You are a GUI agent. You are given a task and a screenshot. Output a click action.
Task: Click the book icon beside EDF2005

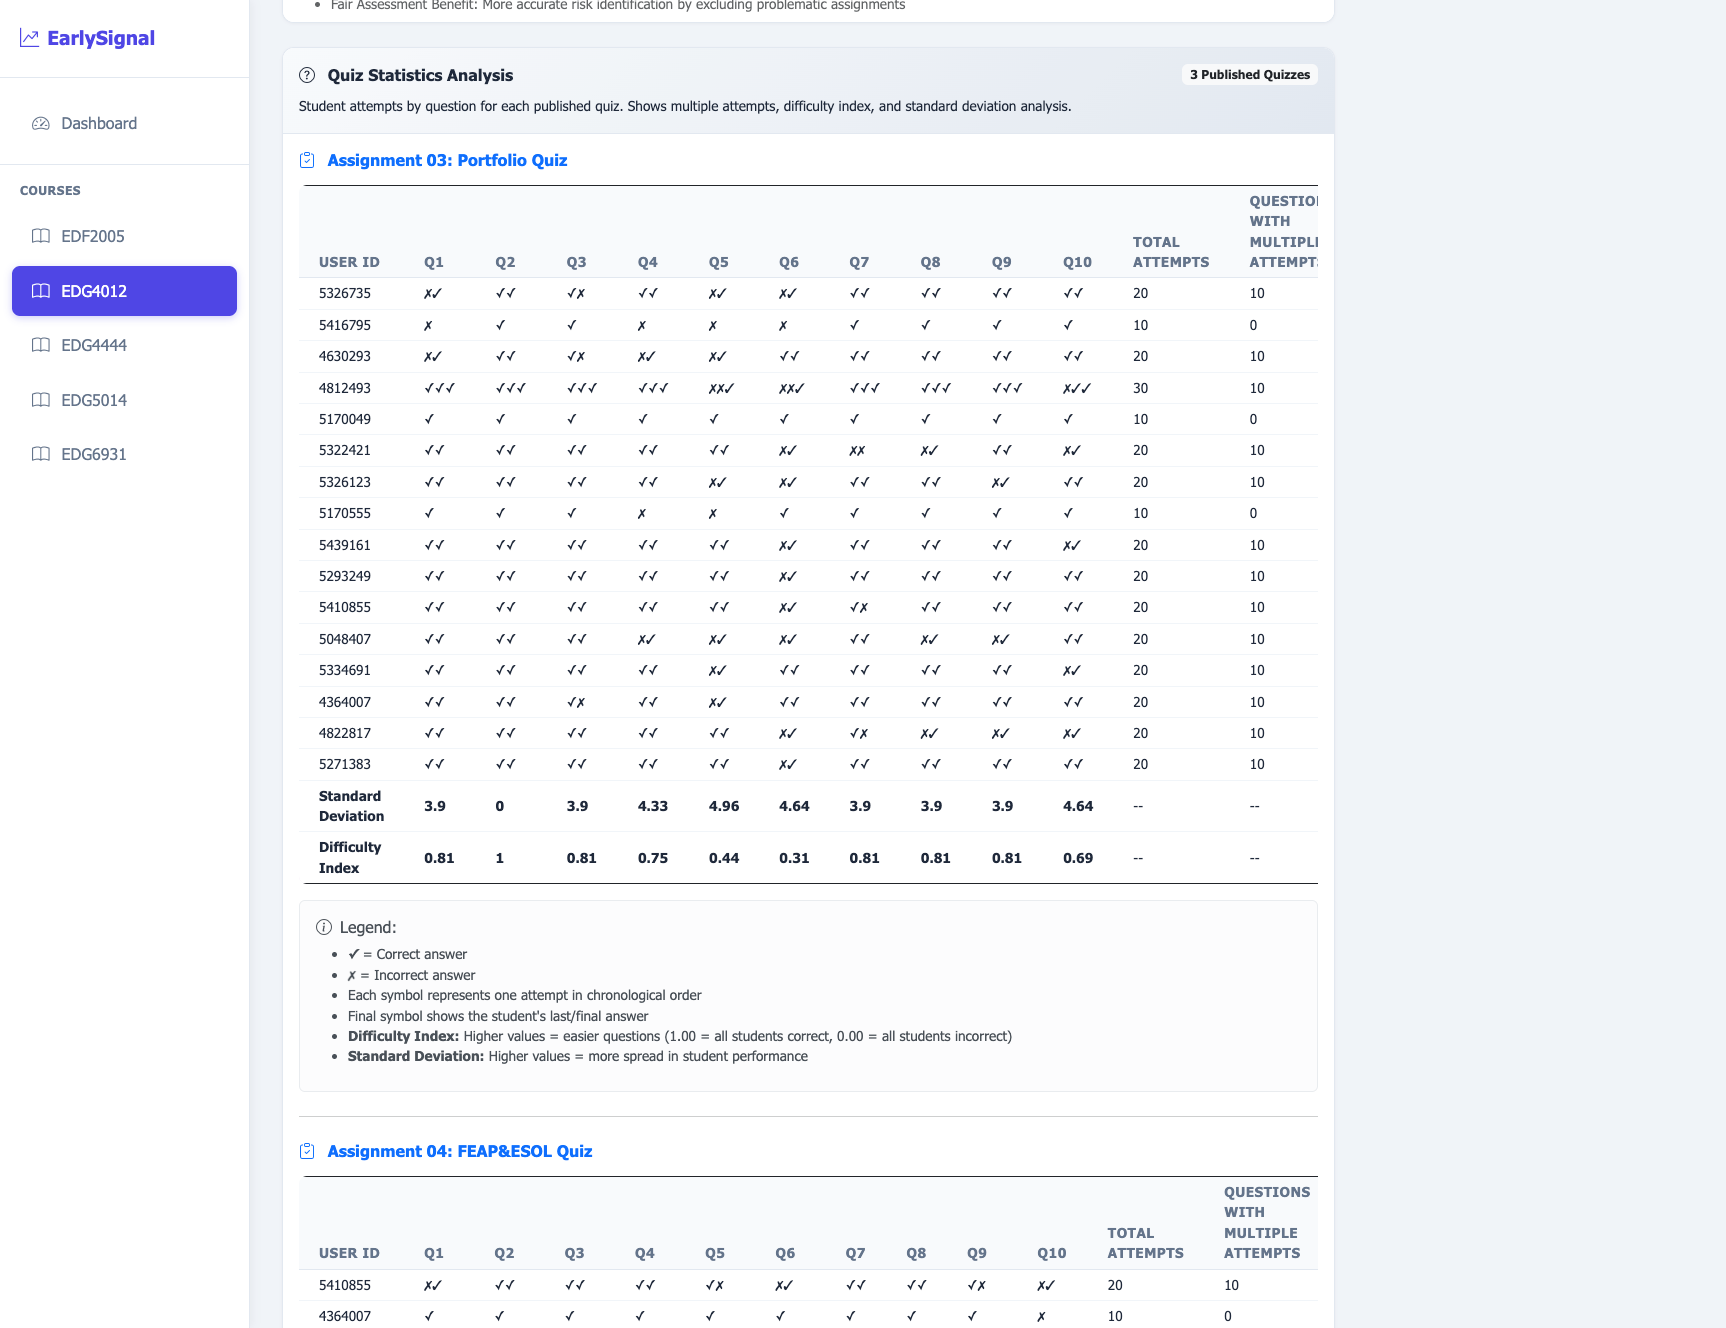(x=41, y=236)
